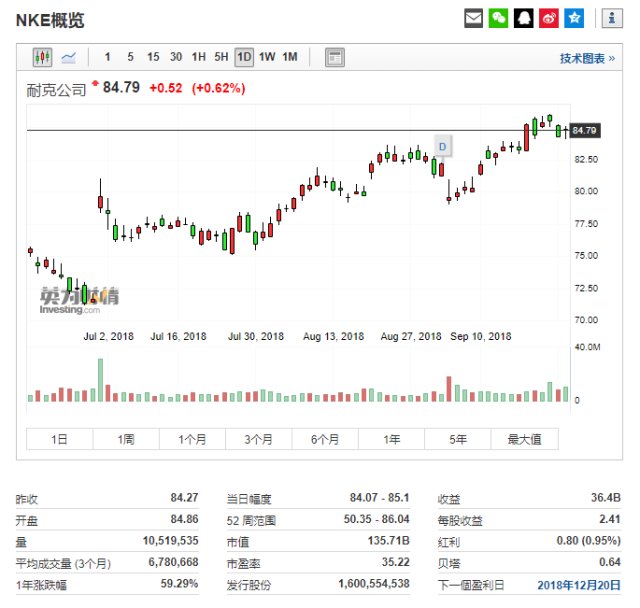Click the 1年涨跌幅 value 59.29%
The width and height of the screenshot is (640, 608).
click(x=179, y=584)
